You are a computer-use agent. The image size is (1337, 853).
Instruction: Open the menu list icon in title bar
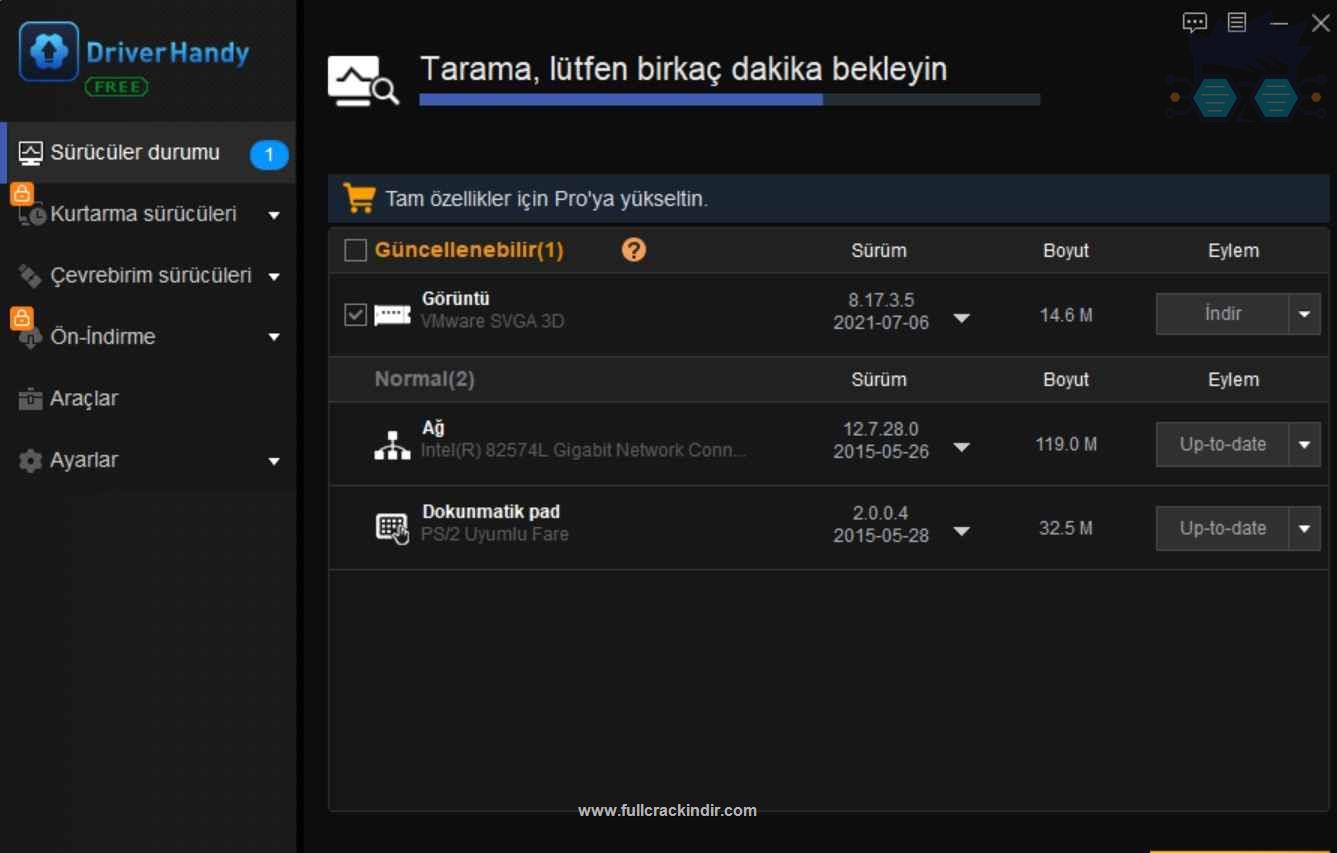click(1237, 22)
